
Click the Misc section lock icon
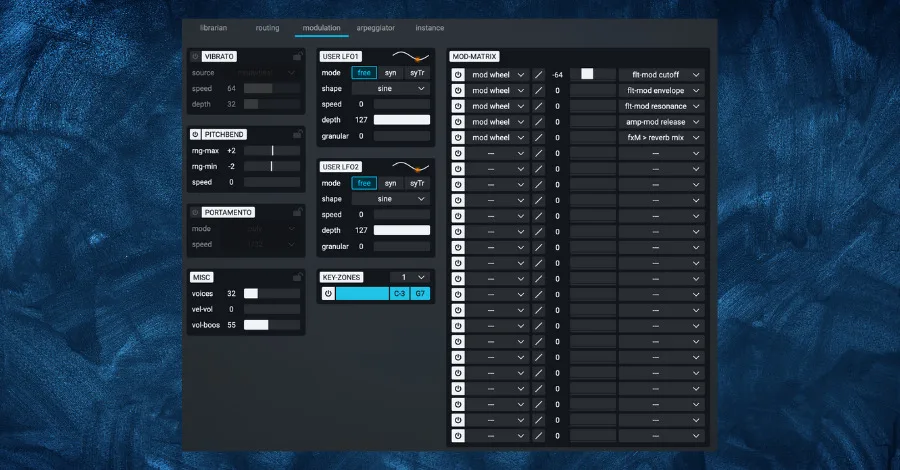[297, 277]
